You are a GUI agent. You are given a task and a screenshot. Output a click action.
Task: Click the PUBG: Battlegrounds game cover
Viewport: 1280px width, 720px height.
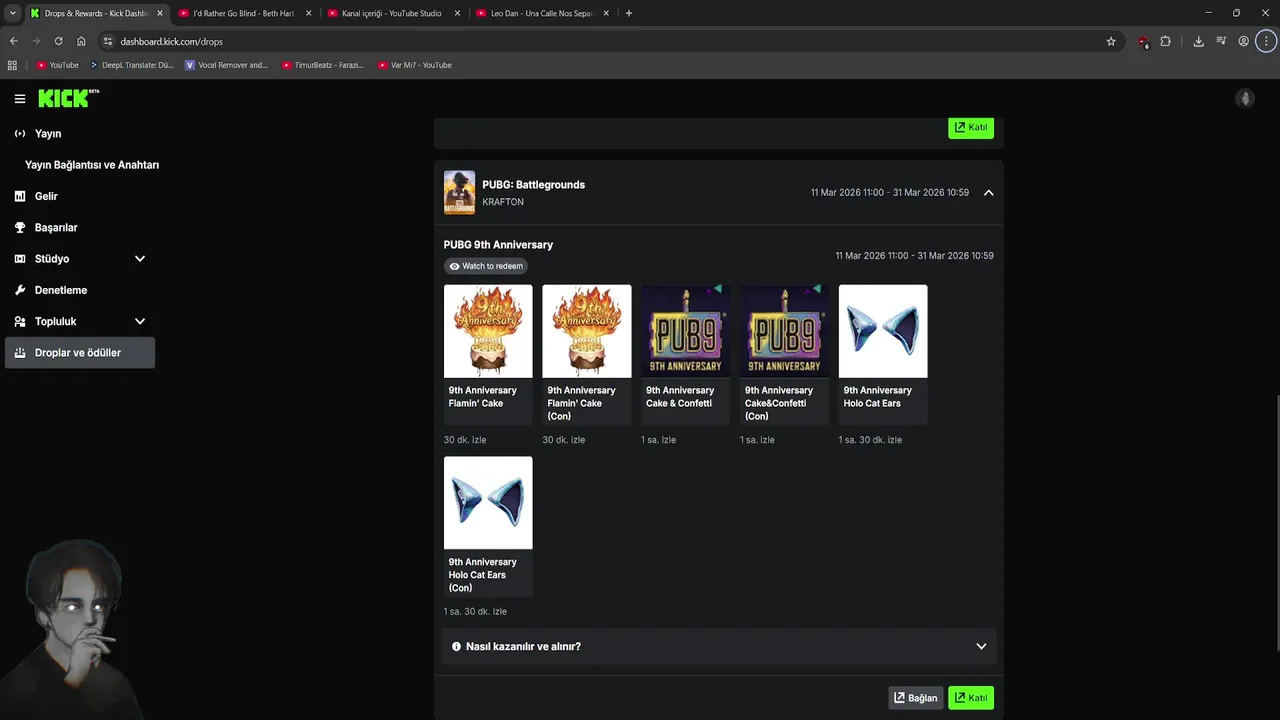click(x=459, y=192)
